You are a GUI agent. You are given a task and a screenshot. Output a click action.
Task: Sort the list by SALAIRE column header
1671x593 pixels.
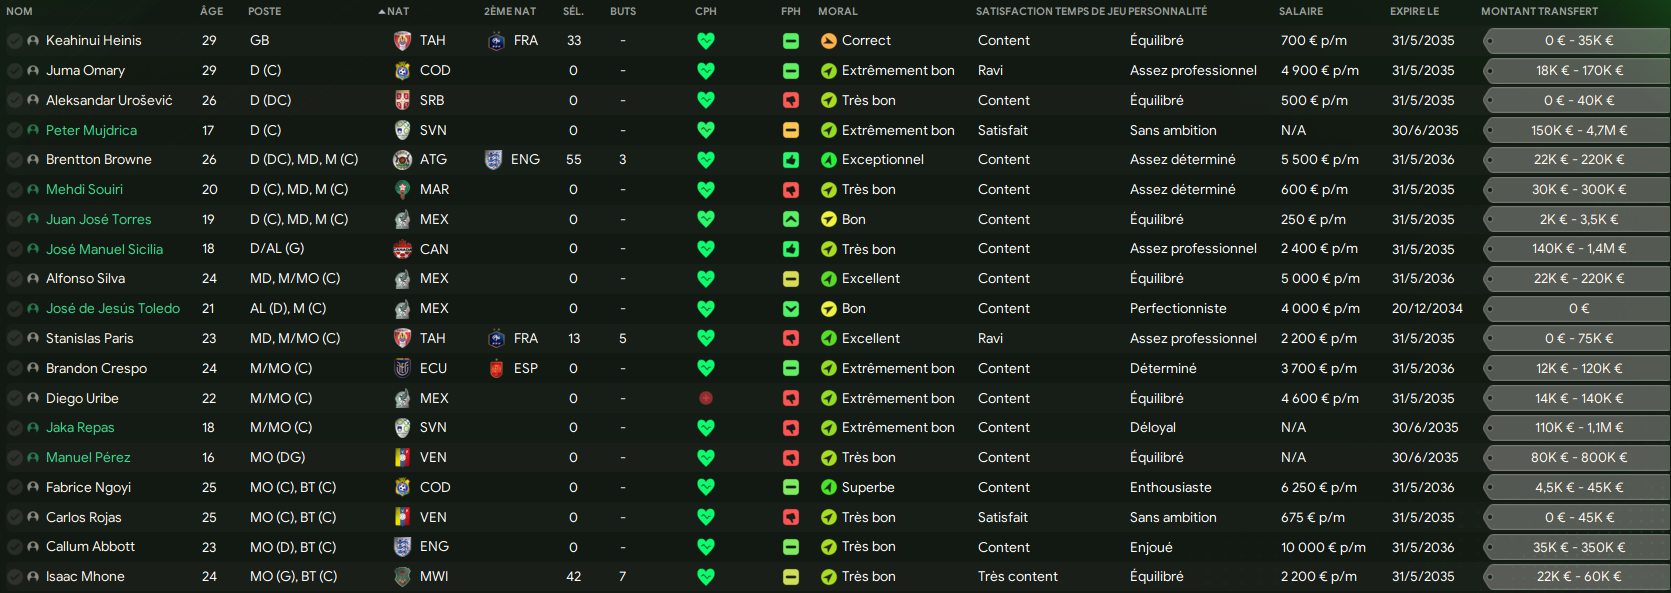[x=1300, y=12]
